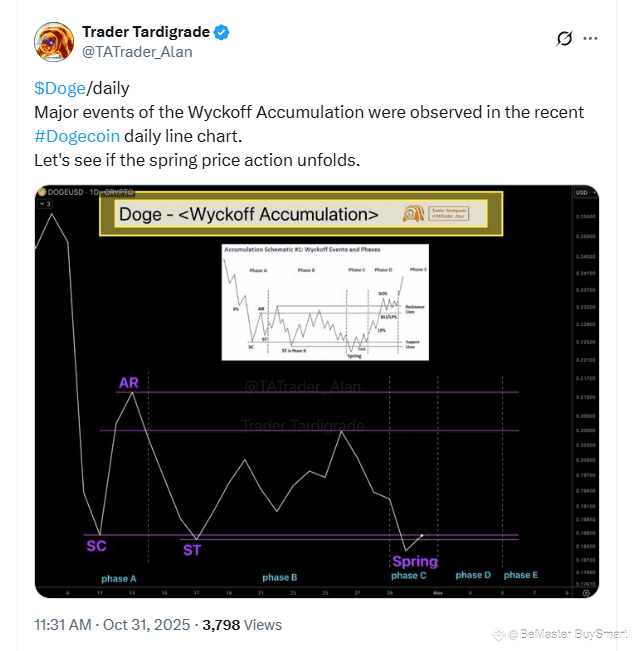Image resolution: width=635 pixels, height=651 pixels.
Task: Click the DOGEUSD coin icon in chart
Action: point(42,191)
